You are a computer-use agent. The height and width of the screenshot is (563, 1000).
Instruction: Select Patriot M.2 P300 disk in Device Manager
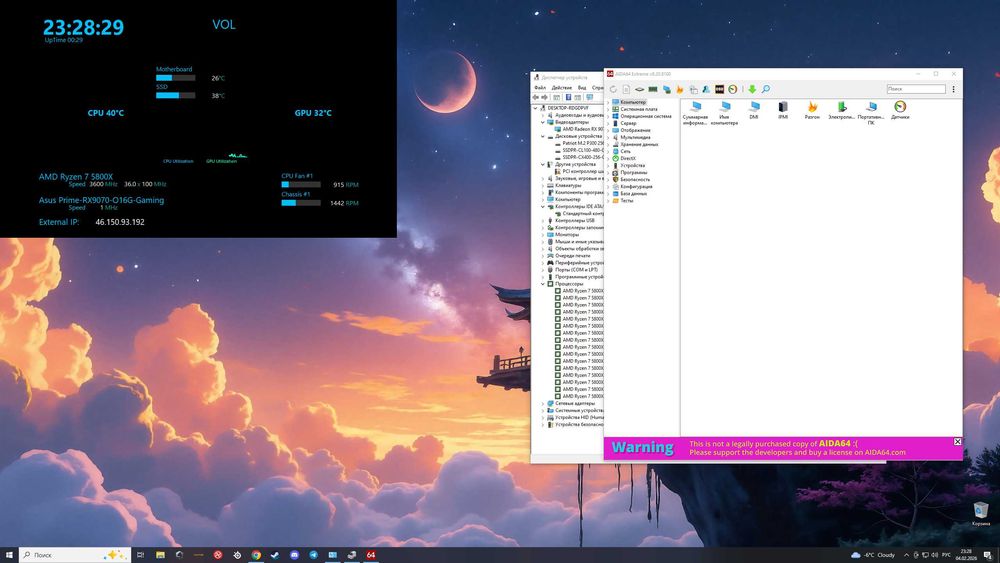(582, 143)
